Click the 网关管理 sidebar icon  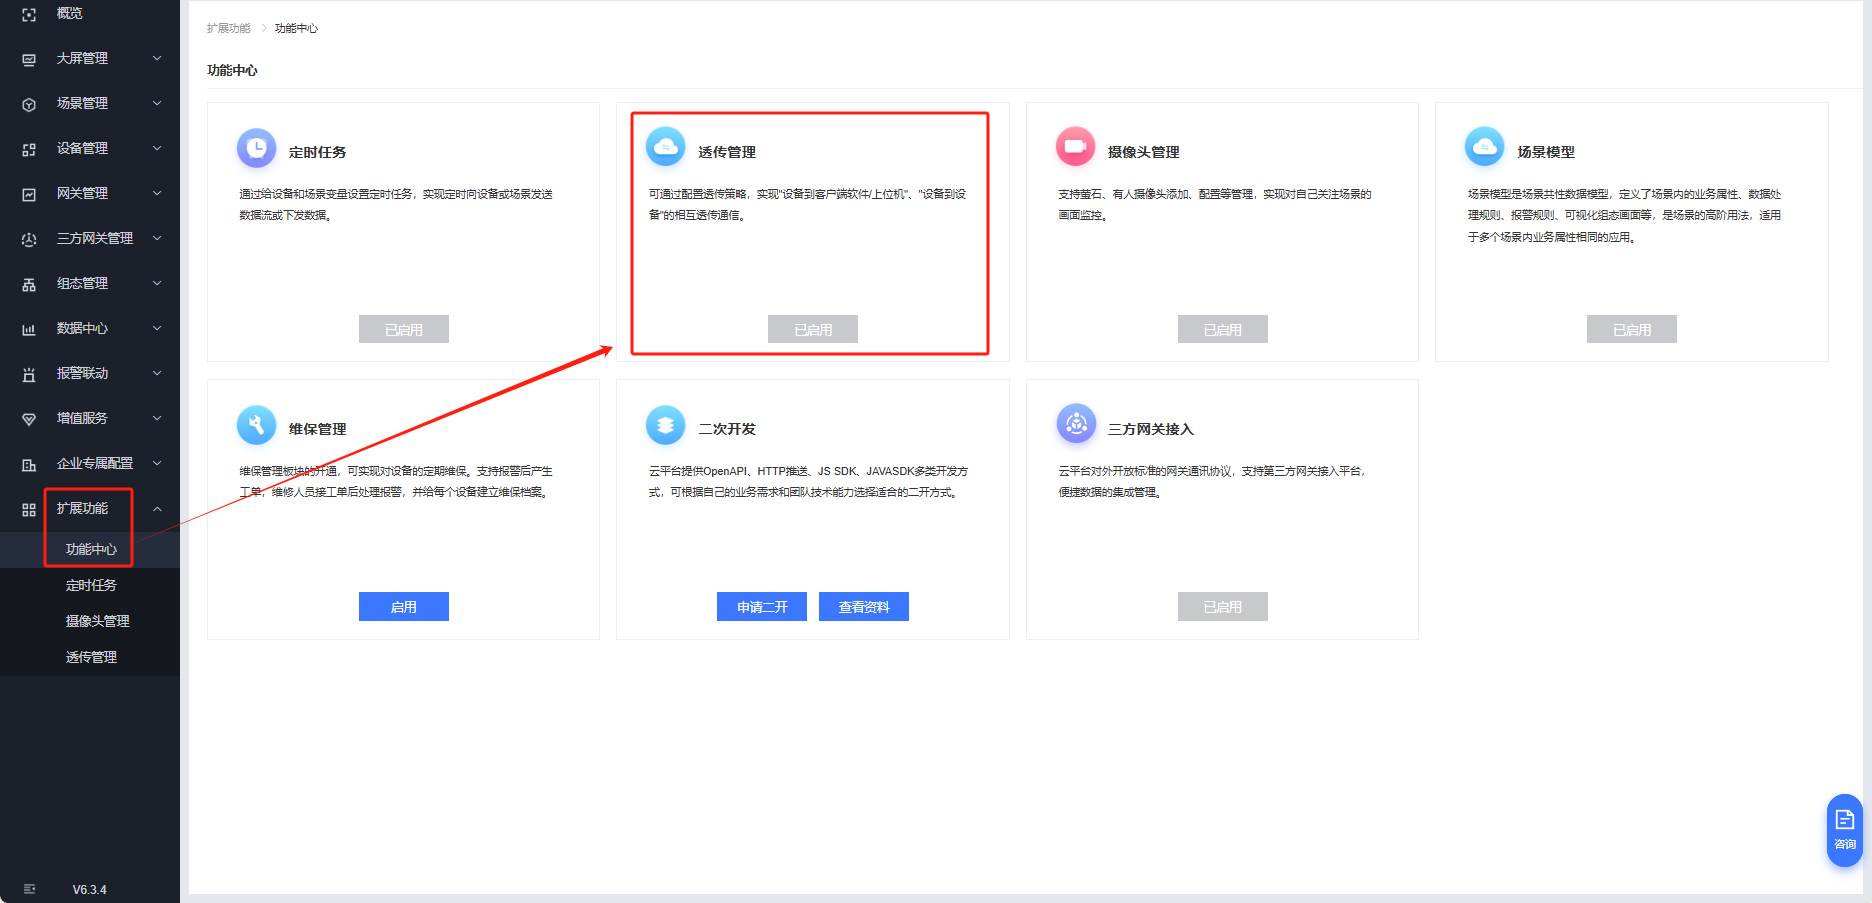click(29, 195)
